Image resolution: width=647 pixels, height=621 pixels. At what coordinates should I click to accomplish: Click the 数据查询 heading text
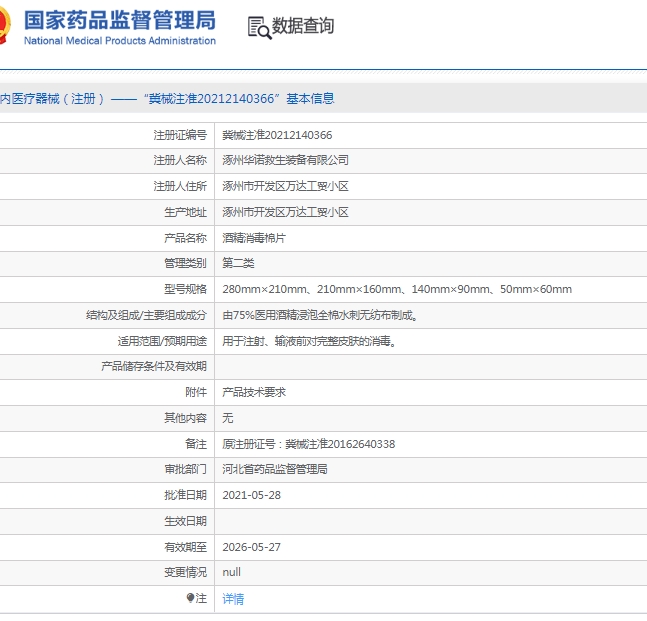tap(303, 26)
